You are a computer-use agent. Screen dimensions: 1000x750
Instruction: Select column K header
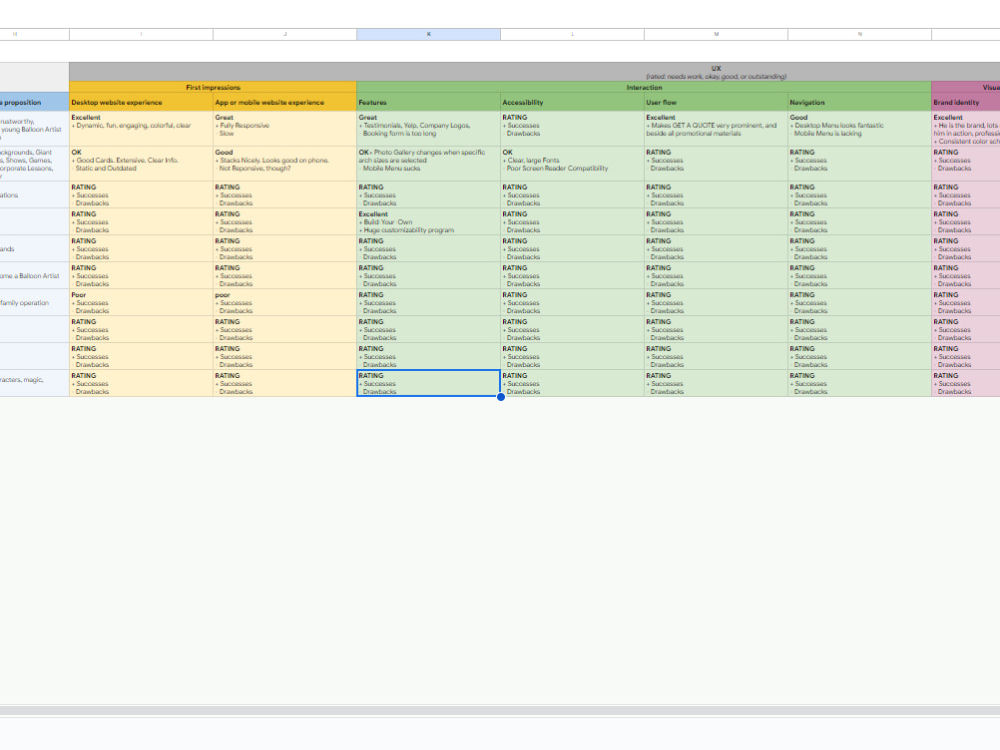pos(429,34)
